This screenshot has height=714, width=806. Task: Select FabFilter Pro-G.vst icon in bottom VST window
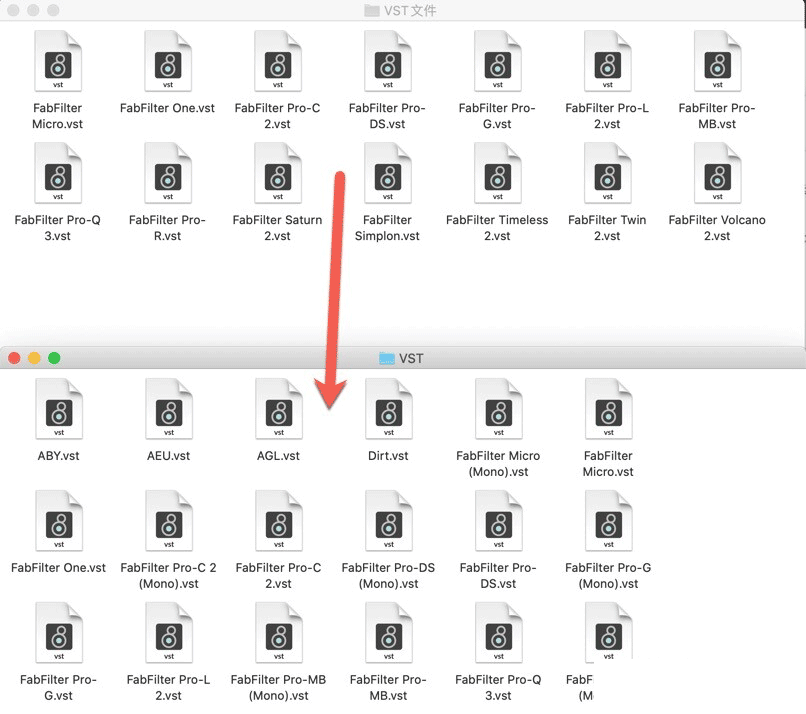[59, 633]
